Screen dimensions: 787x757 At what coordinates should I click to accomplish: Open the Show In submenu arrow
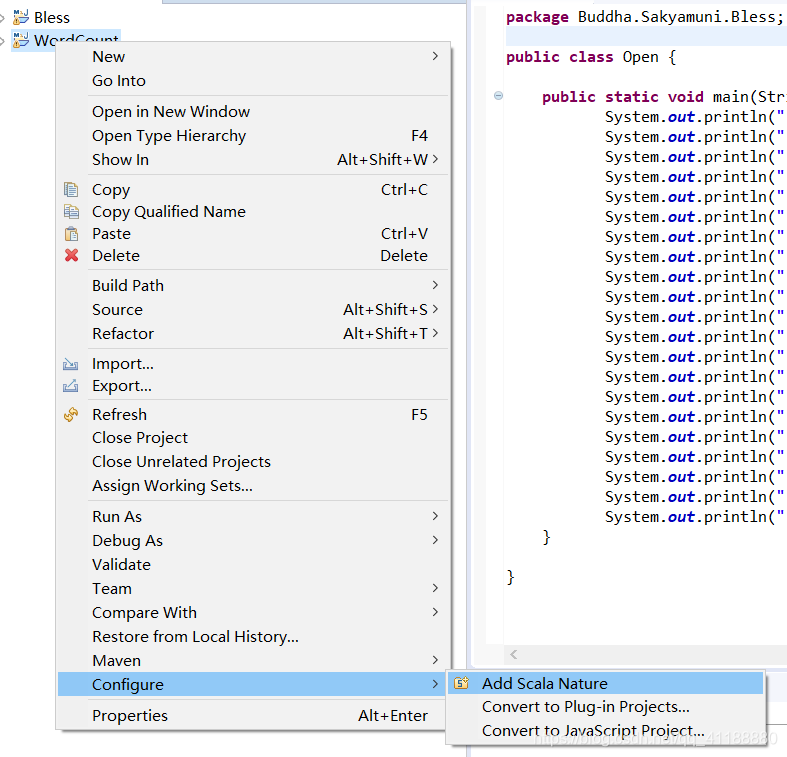[x=435, y=159]
